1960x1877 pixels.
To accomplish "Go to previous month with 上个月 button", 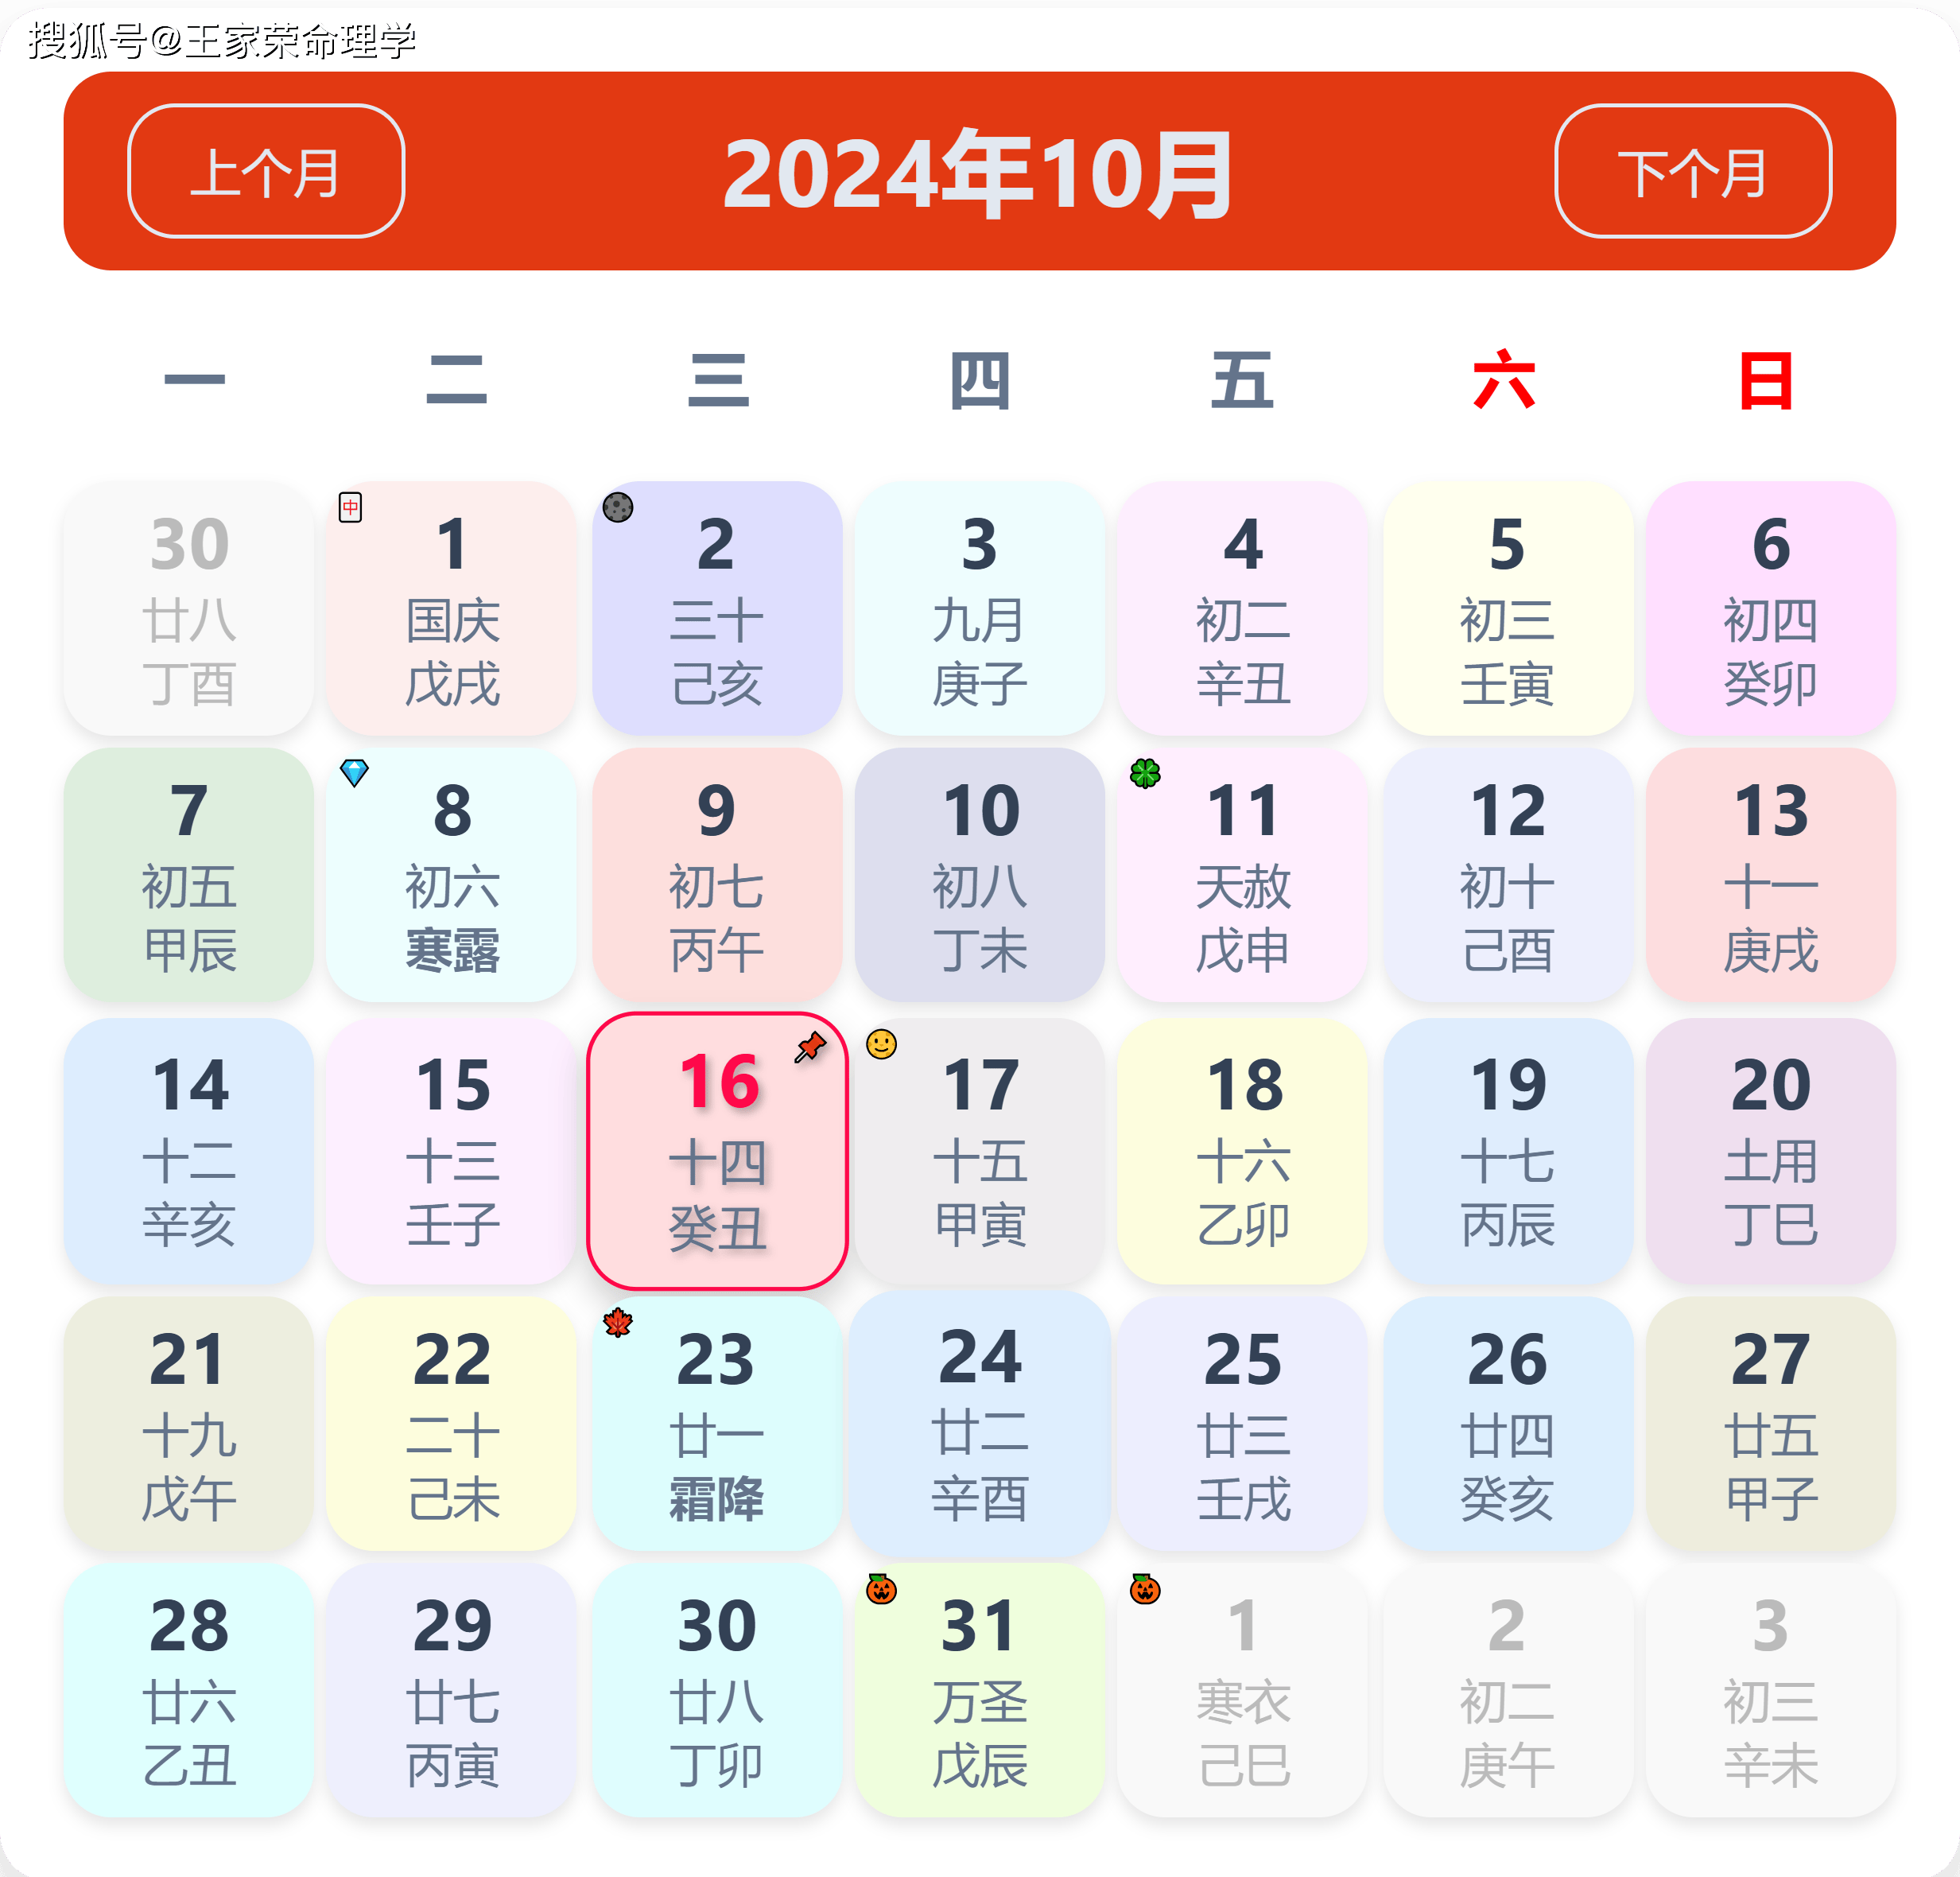I will (x=266, y=171).
